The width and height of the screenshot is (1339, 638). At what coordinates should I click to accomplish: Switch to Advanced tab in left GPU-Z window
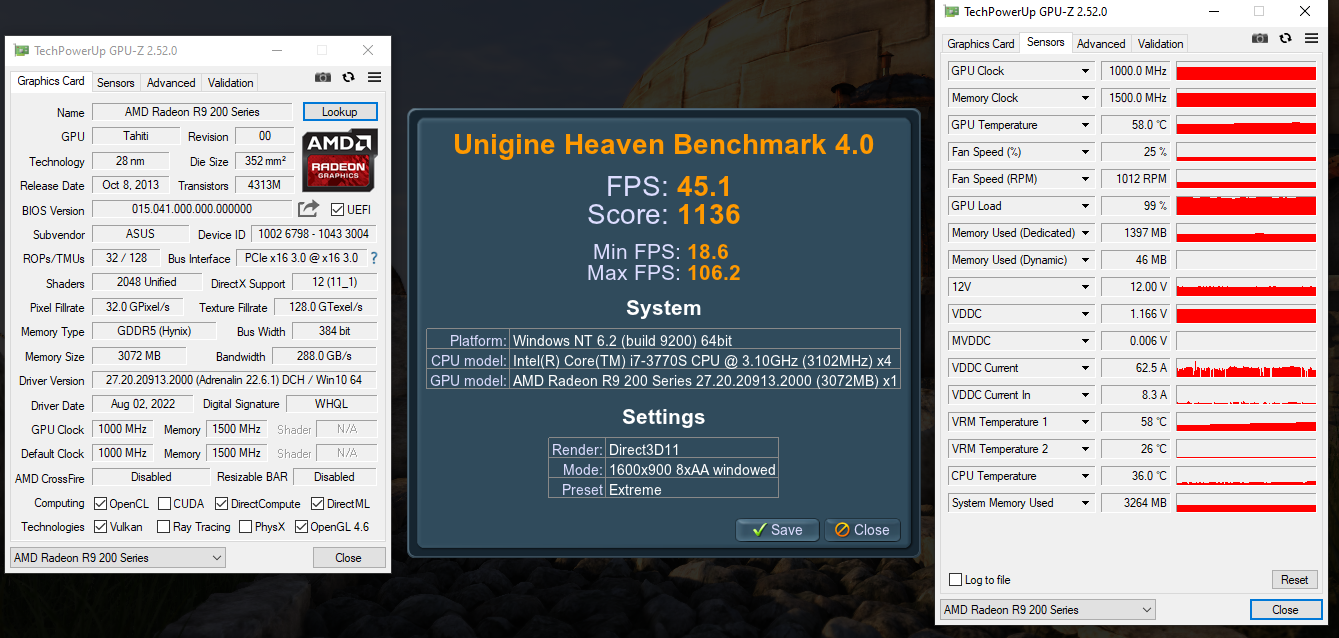[x=171, y=83]
